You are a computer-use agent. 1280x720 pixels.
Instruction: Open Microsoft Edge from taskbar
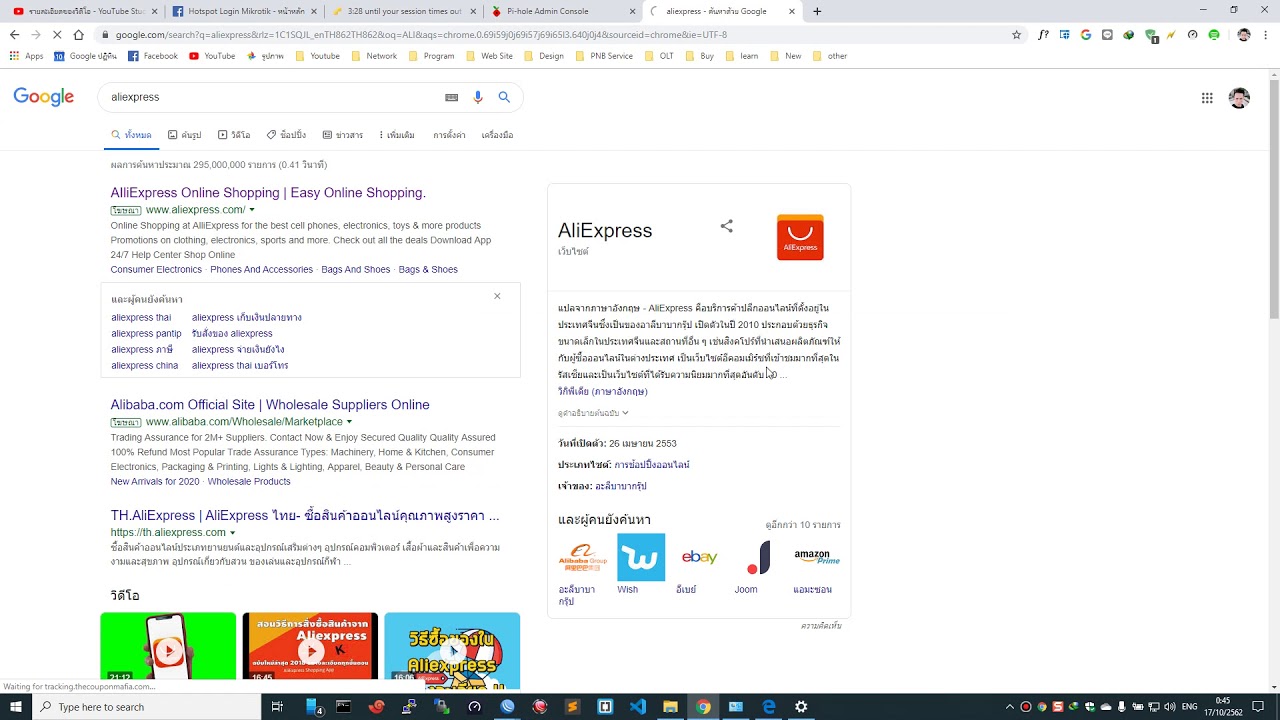[769, 707]
